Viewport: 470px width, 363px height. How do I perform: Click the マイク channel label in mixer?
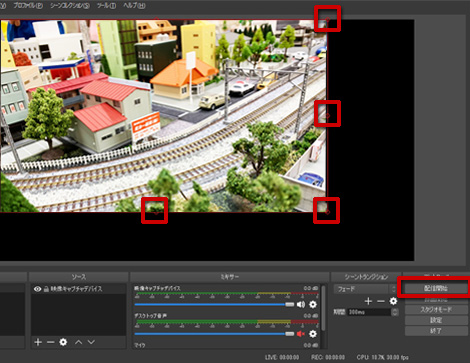point(140,345)
